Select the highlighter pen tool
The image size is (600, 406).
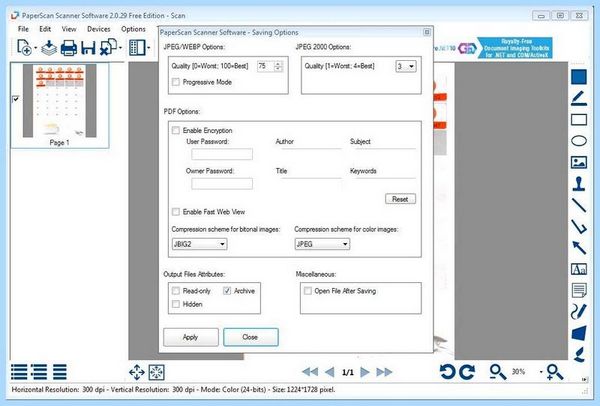[579, 98]
